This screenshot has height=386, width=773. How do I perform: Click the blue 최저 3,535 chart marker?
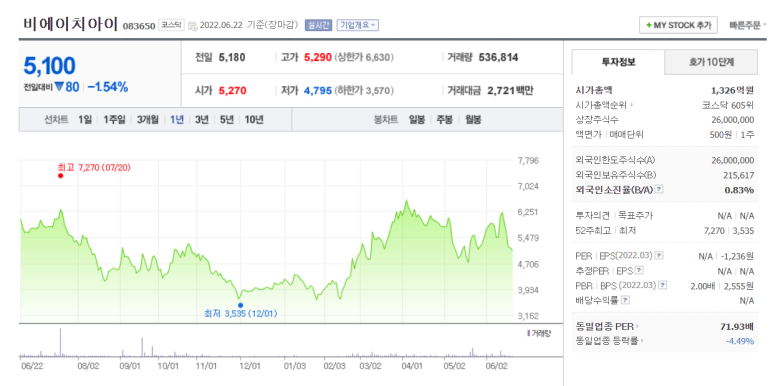click(x=240, y=305)
